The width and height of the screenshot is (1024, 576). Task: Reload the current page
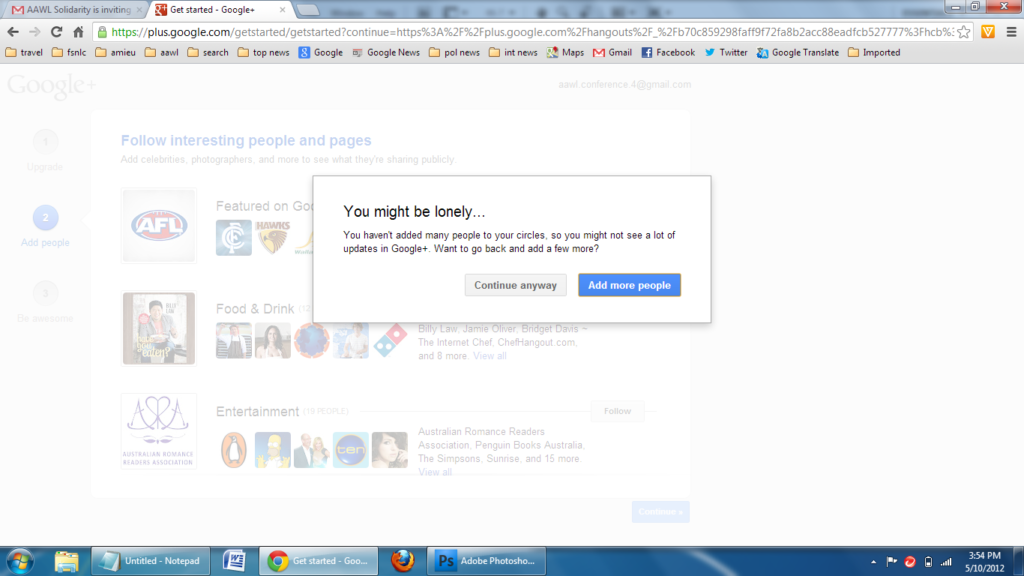click(x=56, y=32)
